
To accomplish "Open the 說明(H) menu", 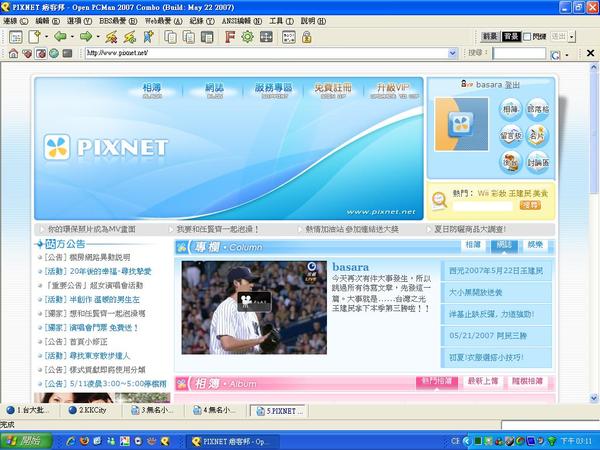I will point(313,21).
